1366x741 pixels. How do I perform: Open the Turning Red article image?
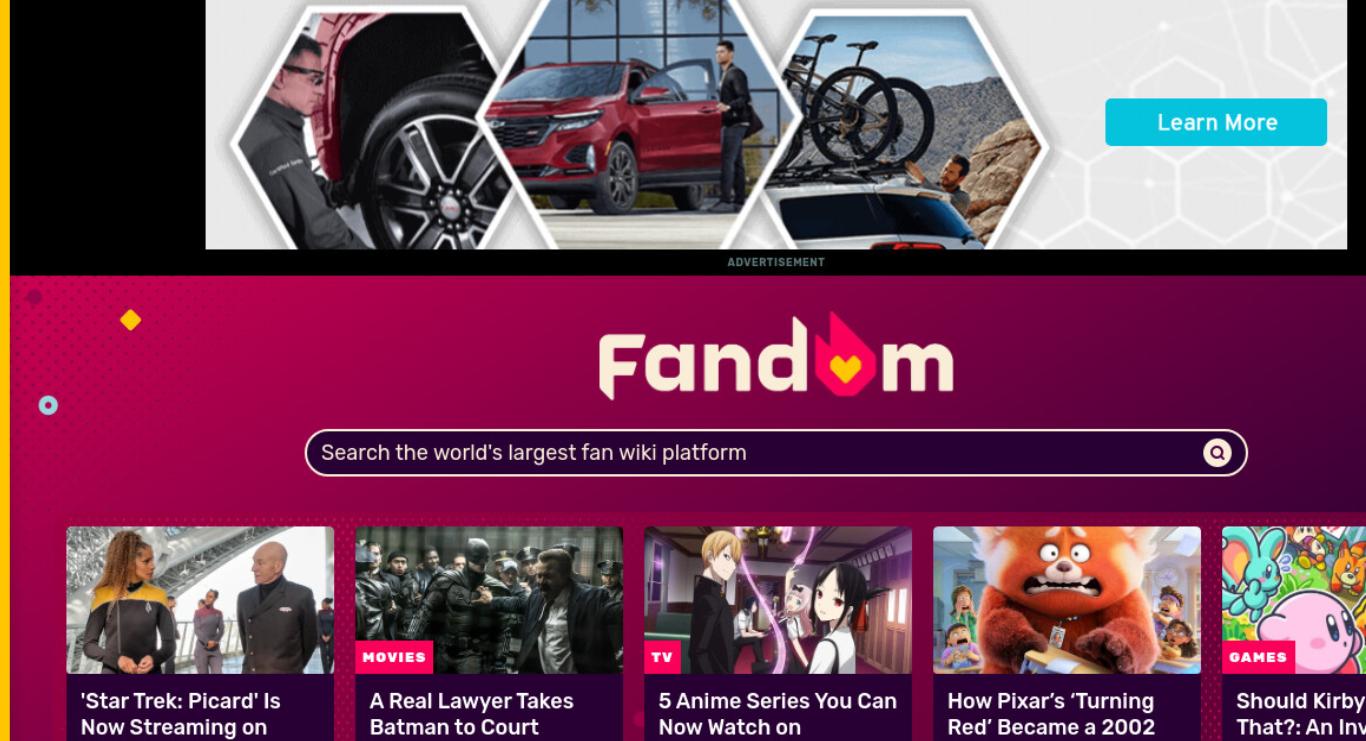tap(1067, 600)
